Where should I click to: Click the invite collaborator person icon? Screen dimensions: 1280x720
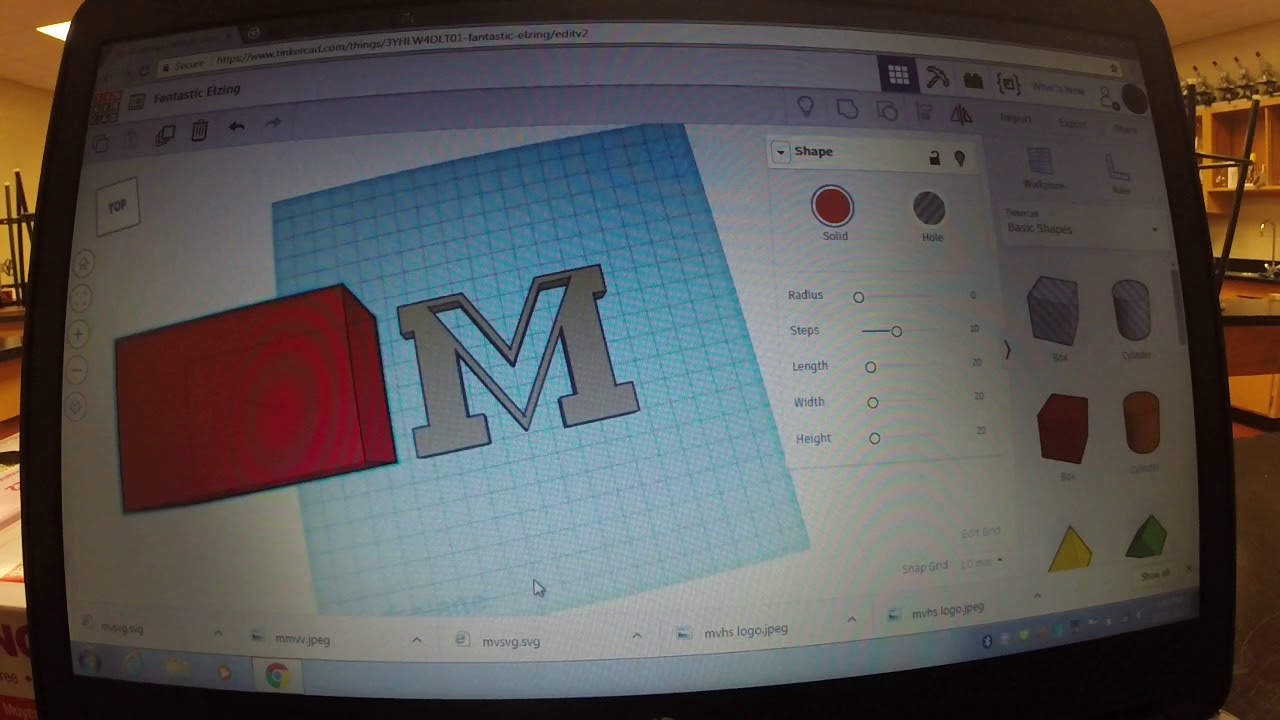pos(1107,96)
